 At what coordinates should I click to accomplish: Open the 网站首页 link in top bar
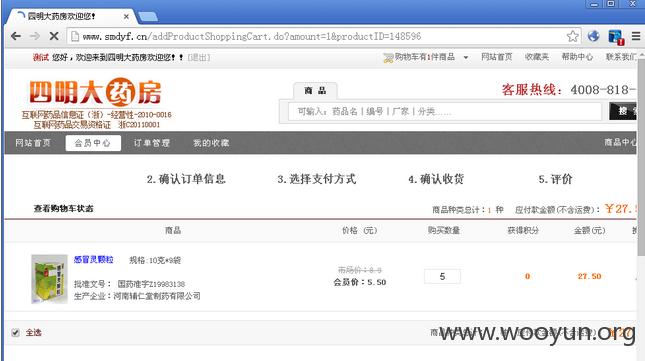click(x=497, y=57)
